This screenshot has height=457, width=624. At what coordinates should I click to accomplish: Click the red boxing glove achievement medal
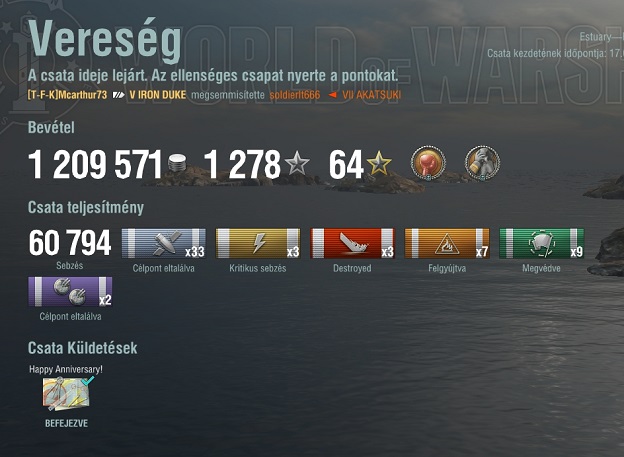click(x=428, y=163)
